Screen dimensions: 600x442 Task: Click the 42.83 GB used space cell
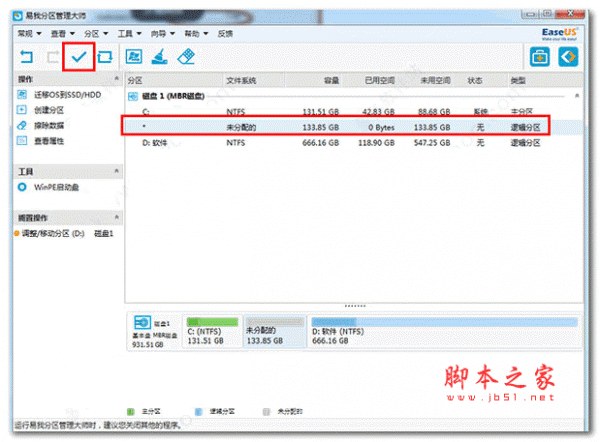pyautogui.click(x=378, y=112)
